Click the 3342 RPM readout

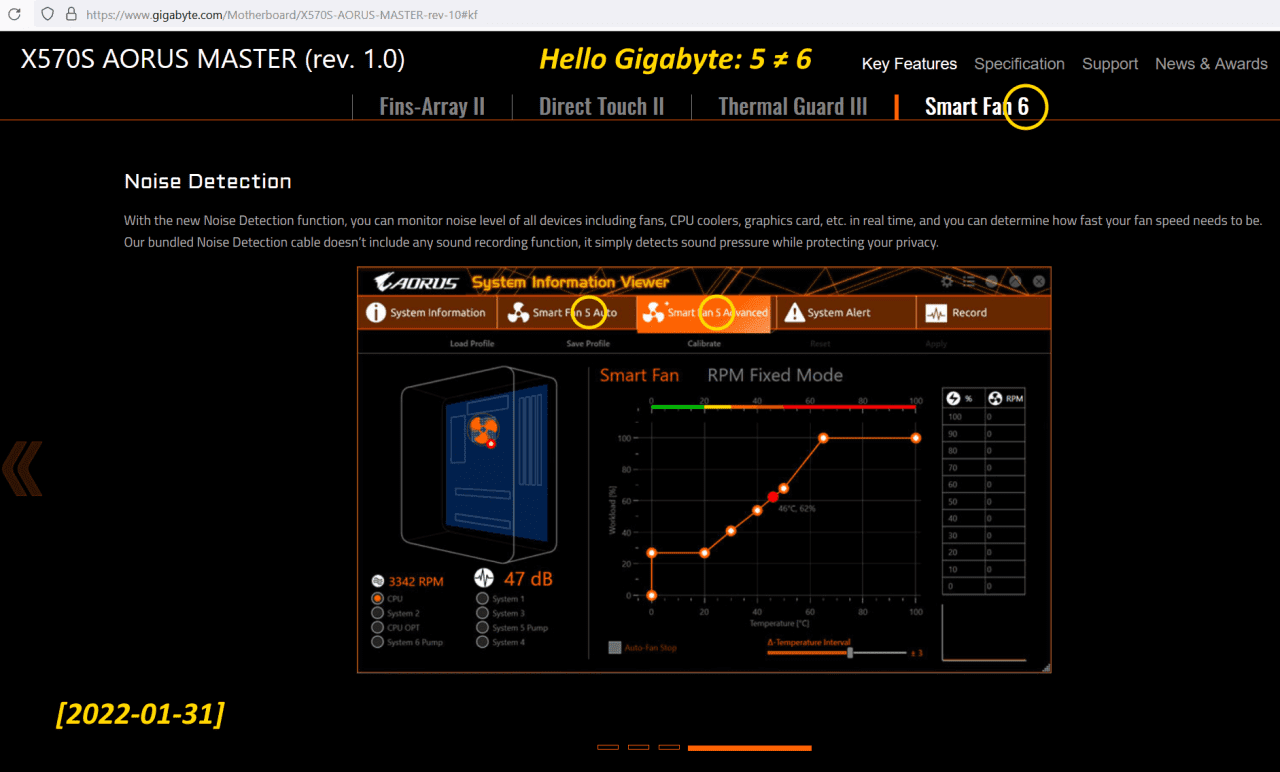tap(416, 581)
